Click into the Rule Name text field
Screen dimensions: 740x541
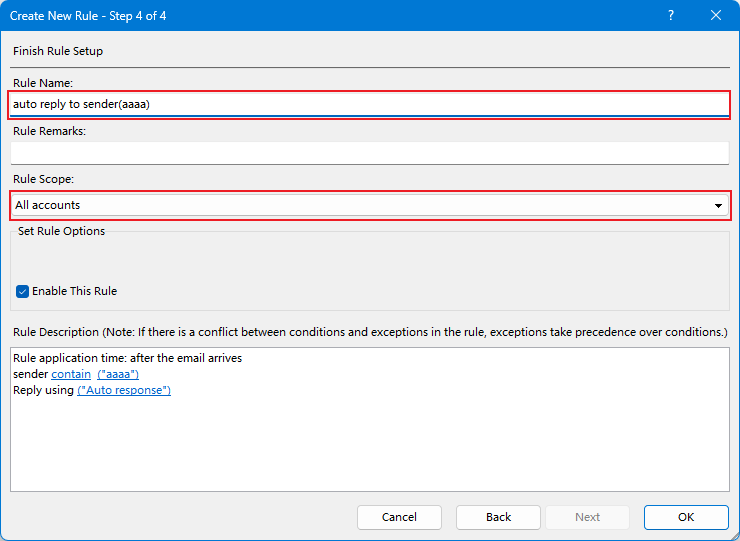[x=370, y=104]
